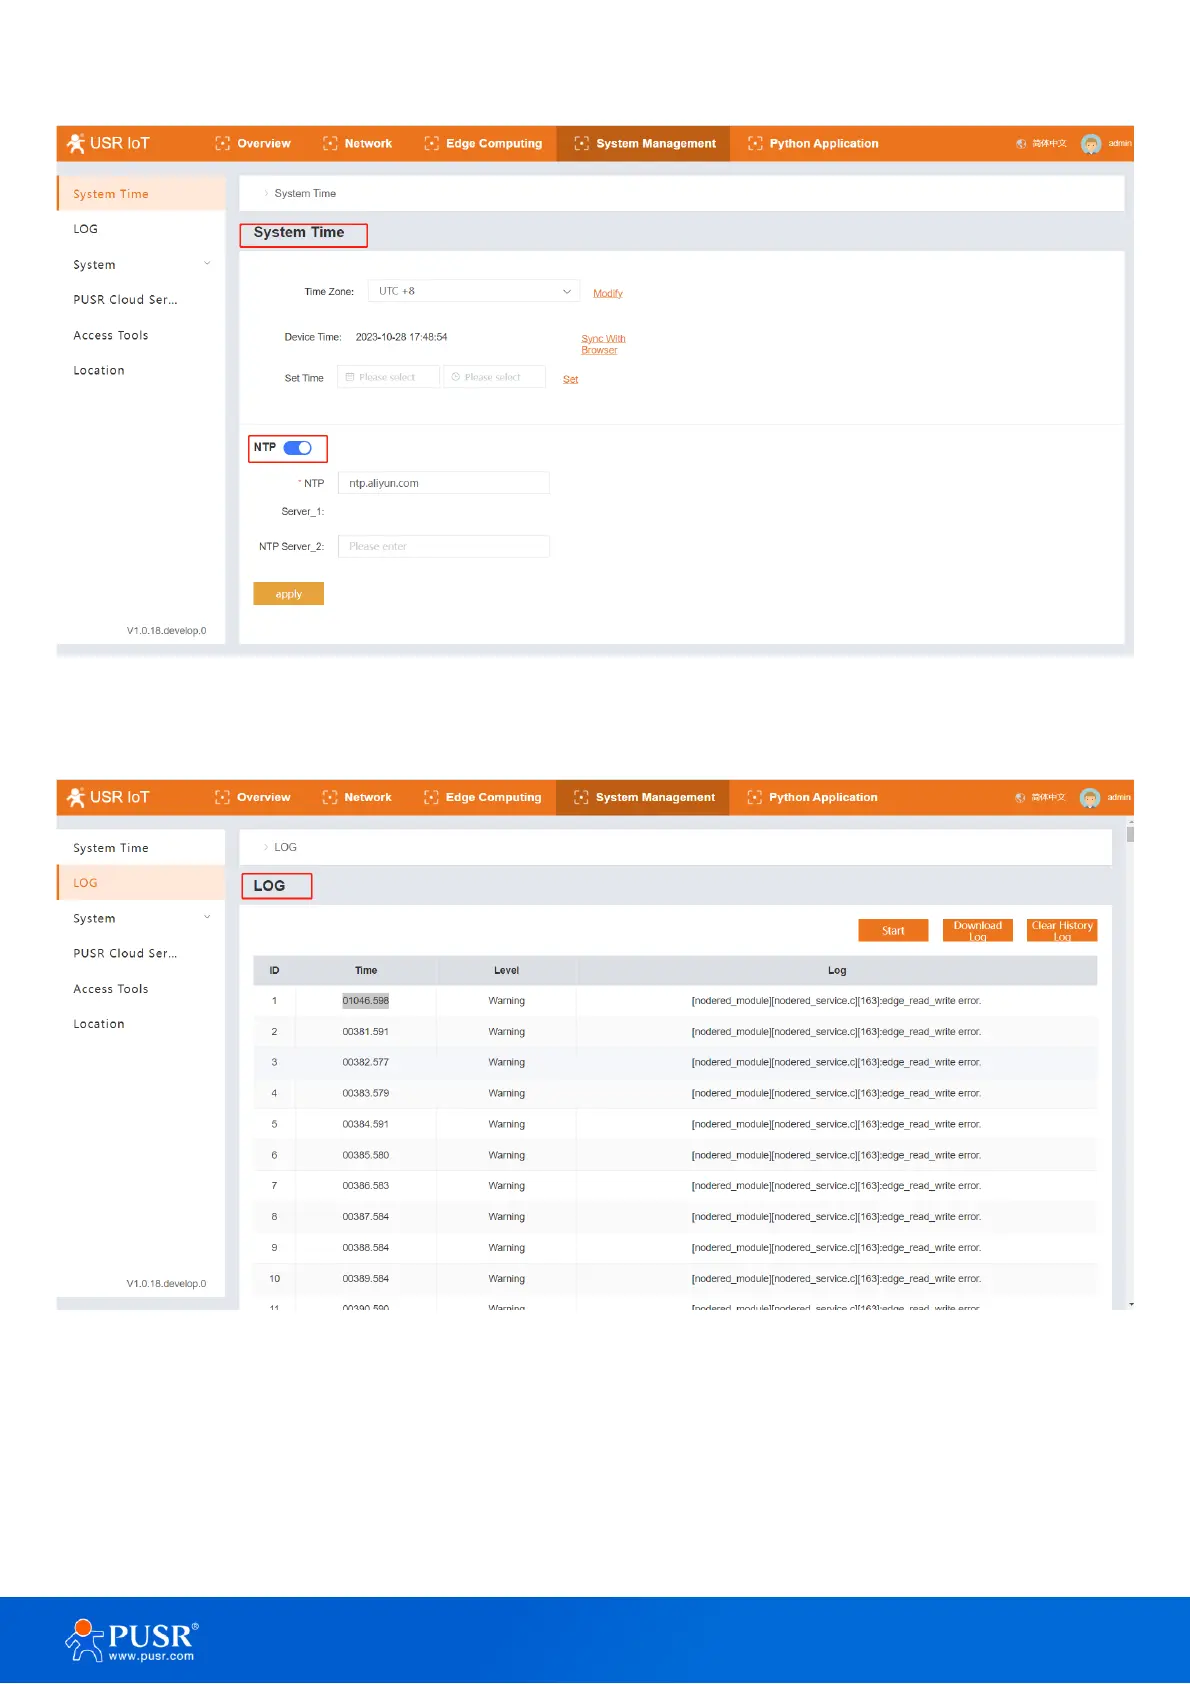
Task: Click the Edge Computing tab icon on the System Time page
Action: coord(432,144)
